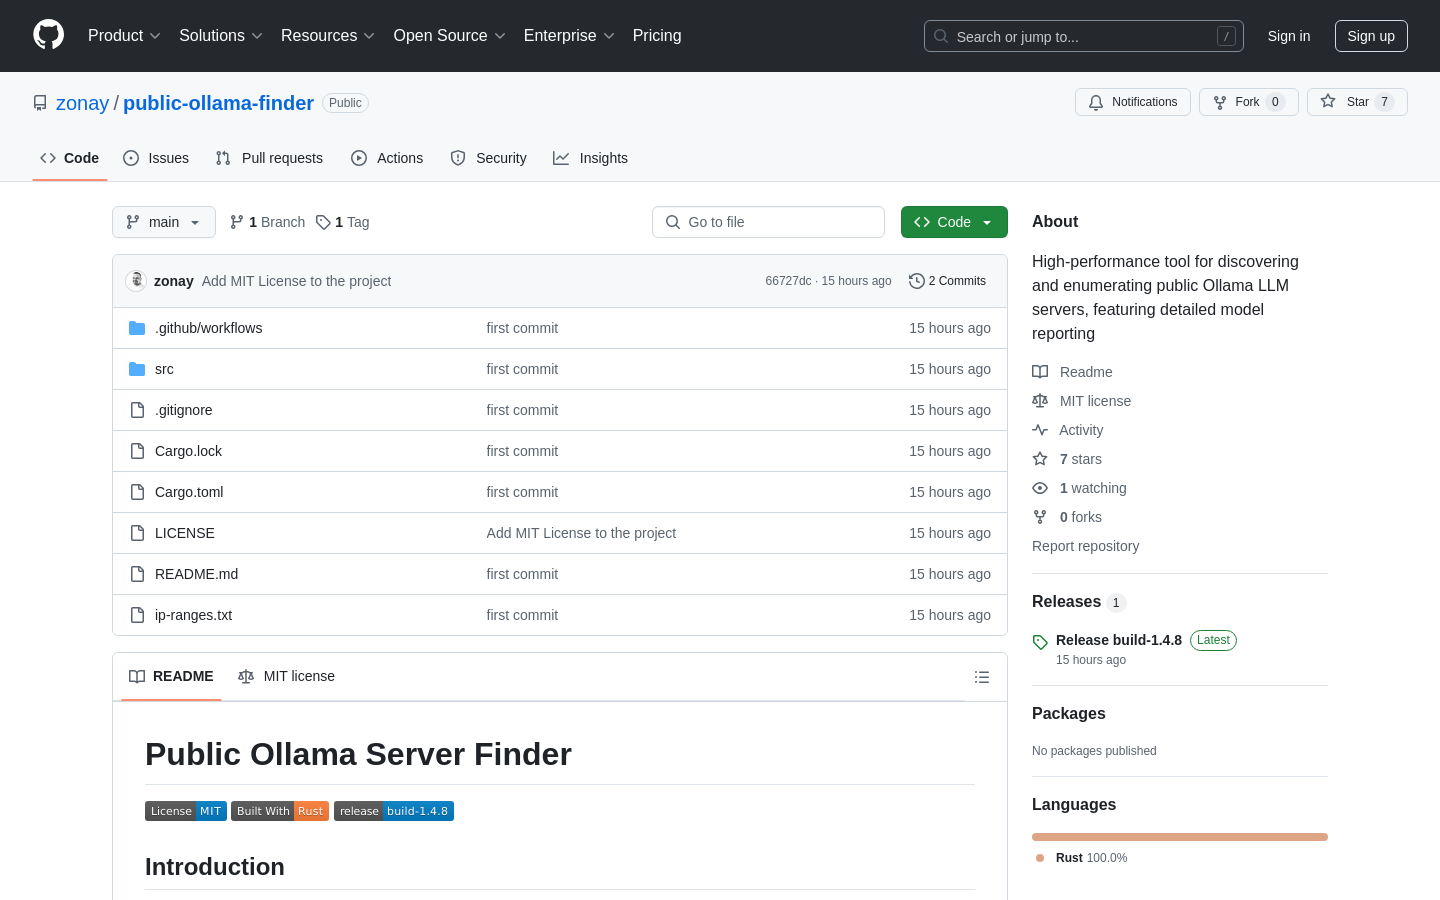Switch to the Actions tab
Viewport: 1440px width, 900px height.
coord(387,158)
